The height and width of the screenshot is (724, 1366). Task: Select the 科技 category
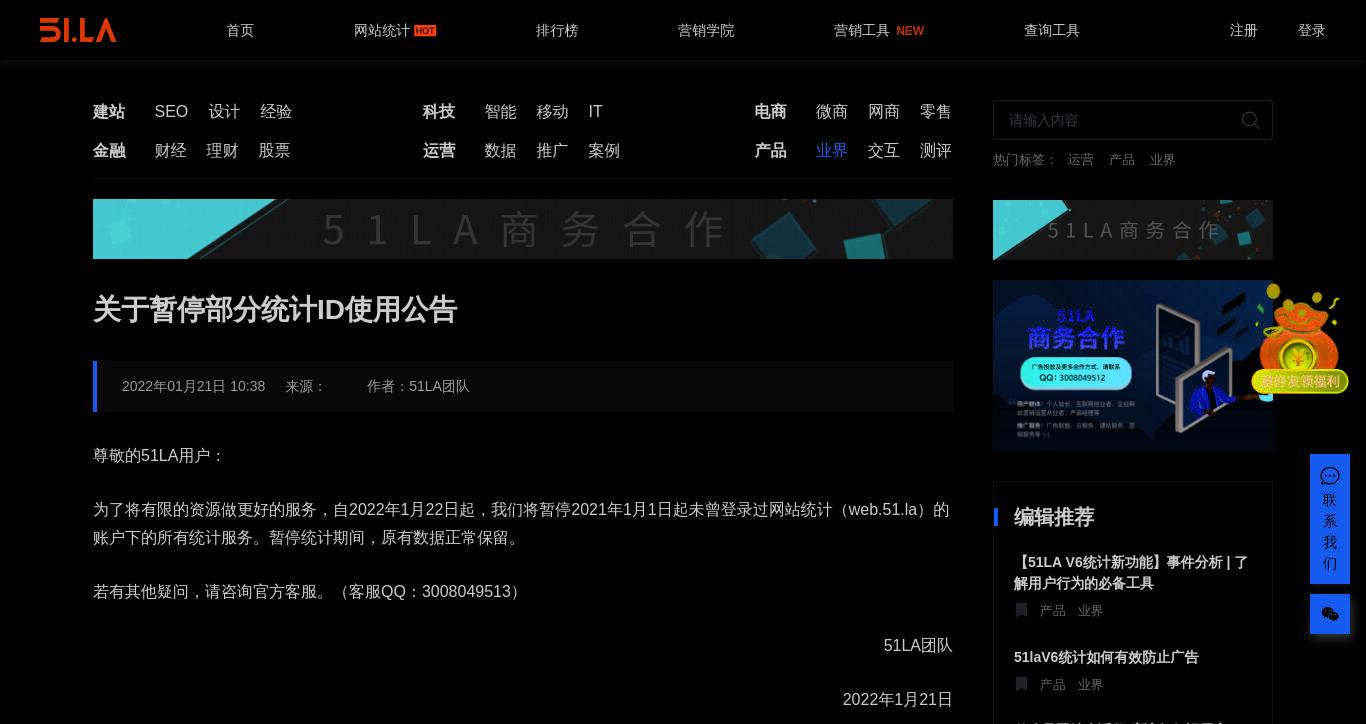pyautogui.click(x=439, y=112)
